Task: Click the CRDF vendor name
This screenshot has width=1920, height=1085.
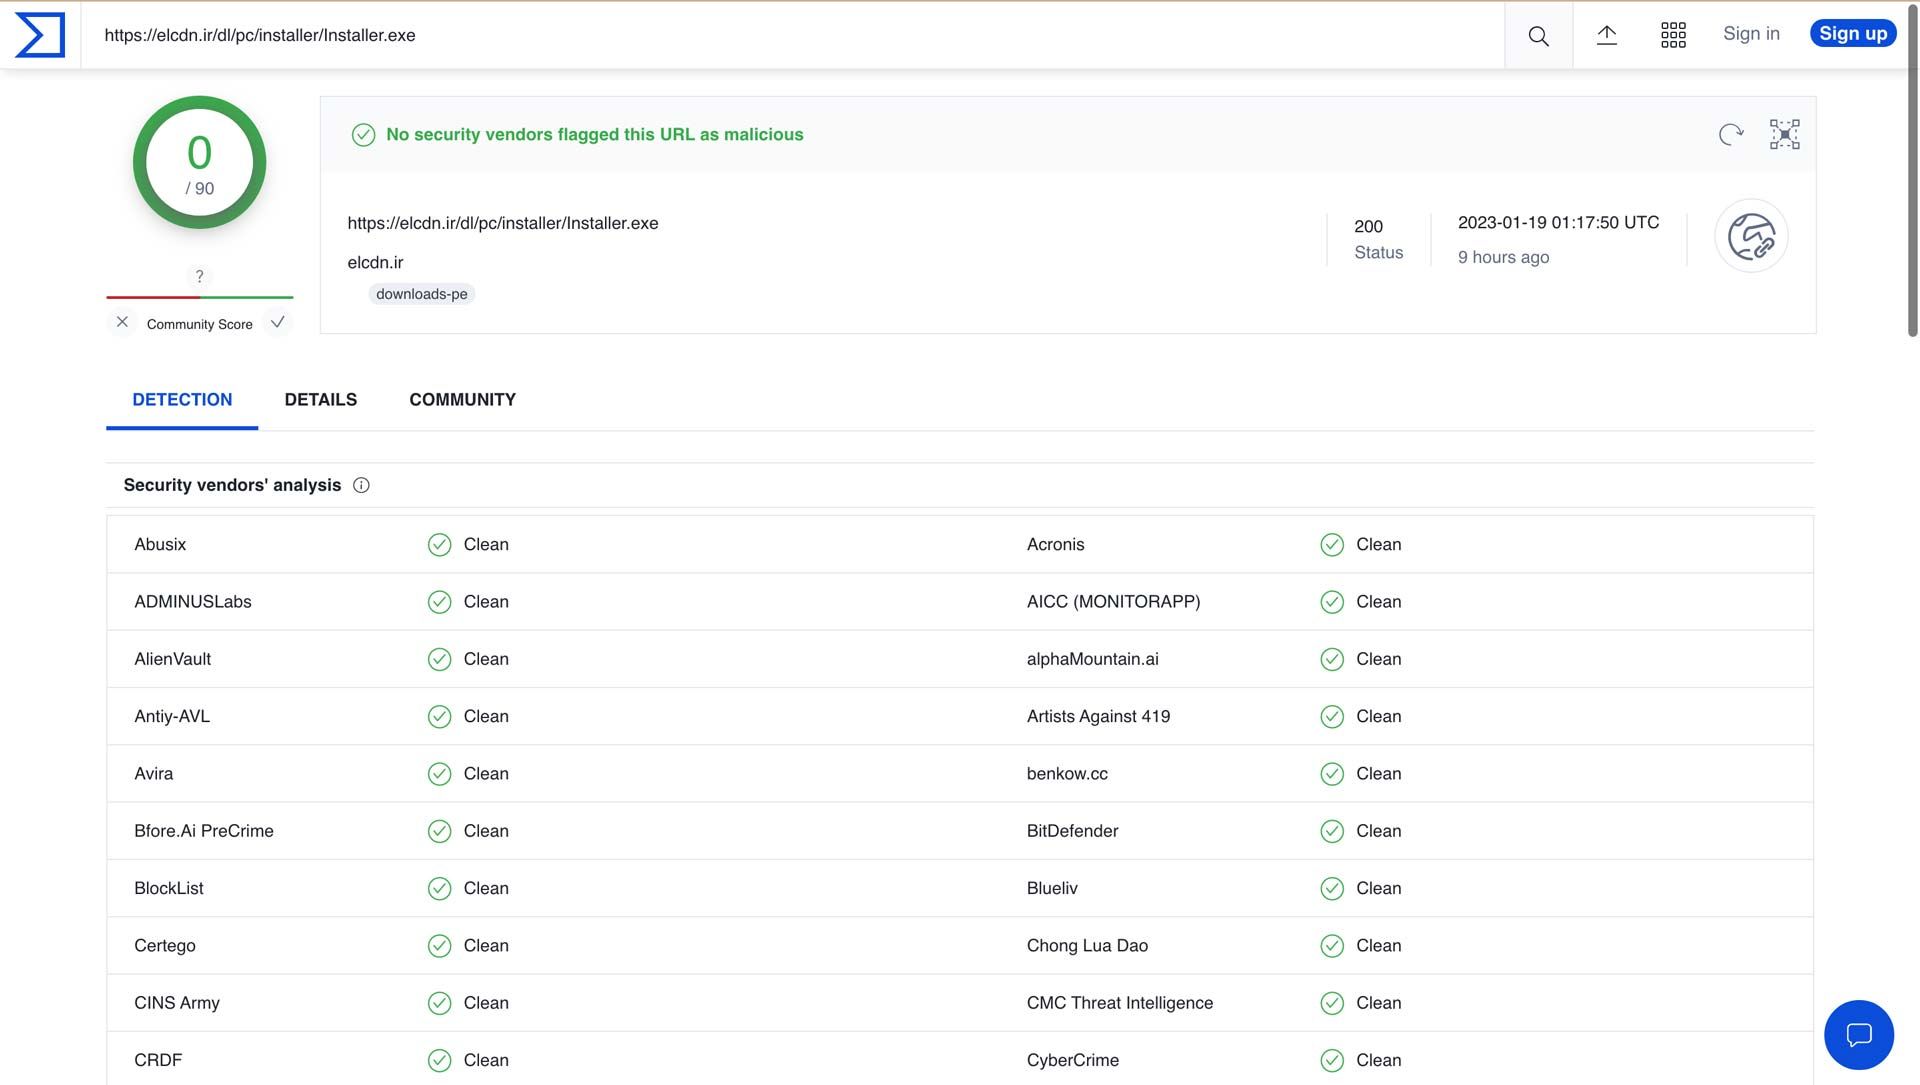Action: click(158, 1060)
